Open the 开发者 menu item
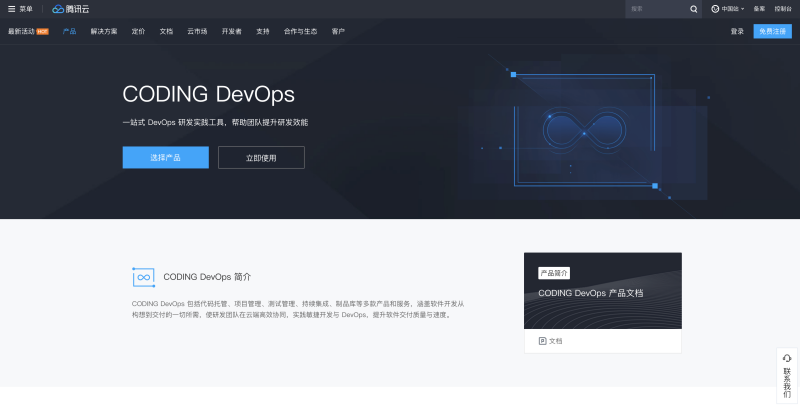The image size is (800, 405). click(232, 31)
